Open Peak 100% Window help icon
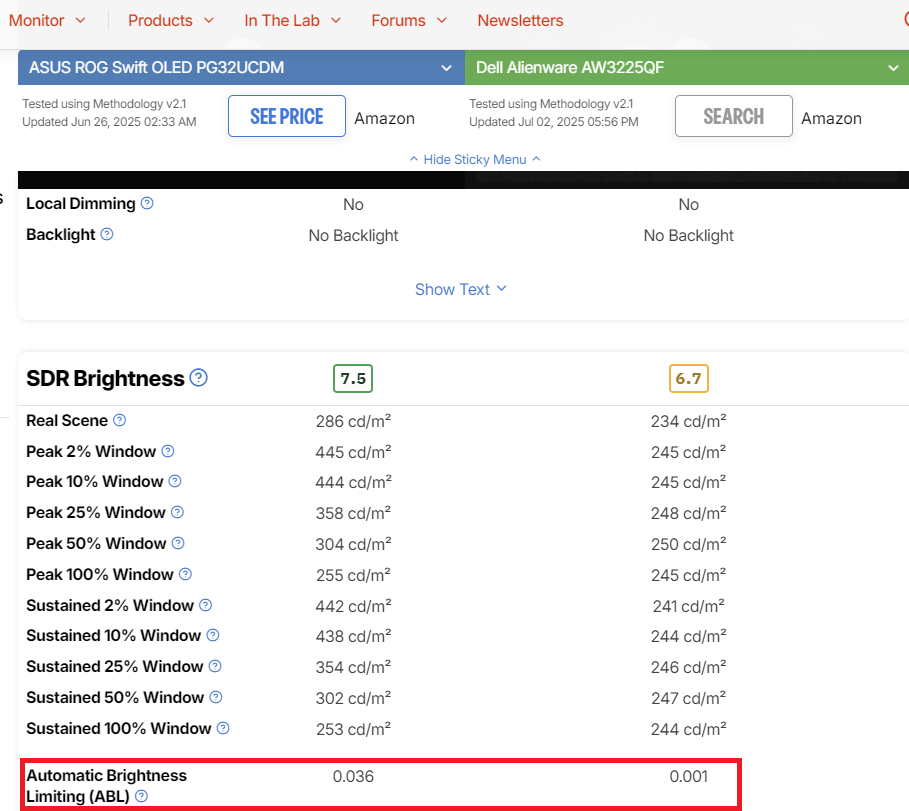This screenshot has width=909, height=811. pyautogui.click(x=185, y=574)
